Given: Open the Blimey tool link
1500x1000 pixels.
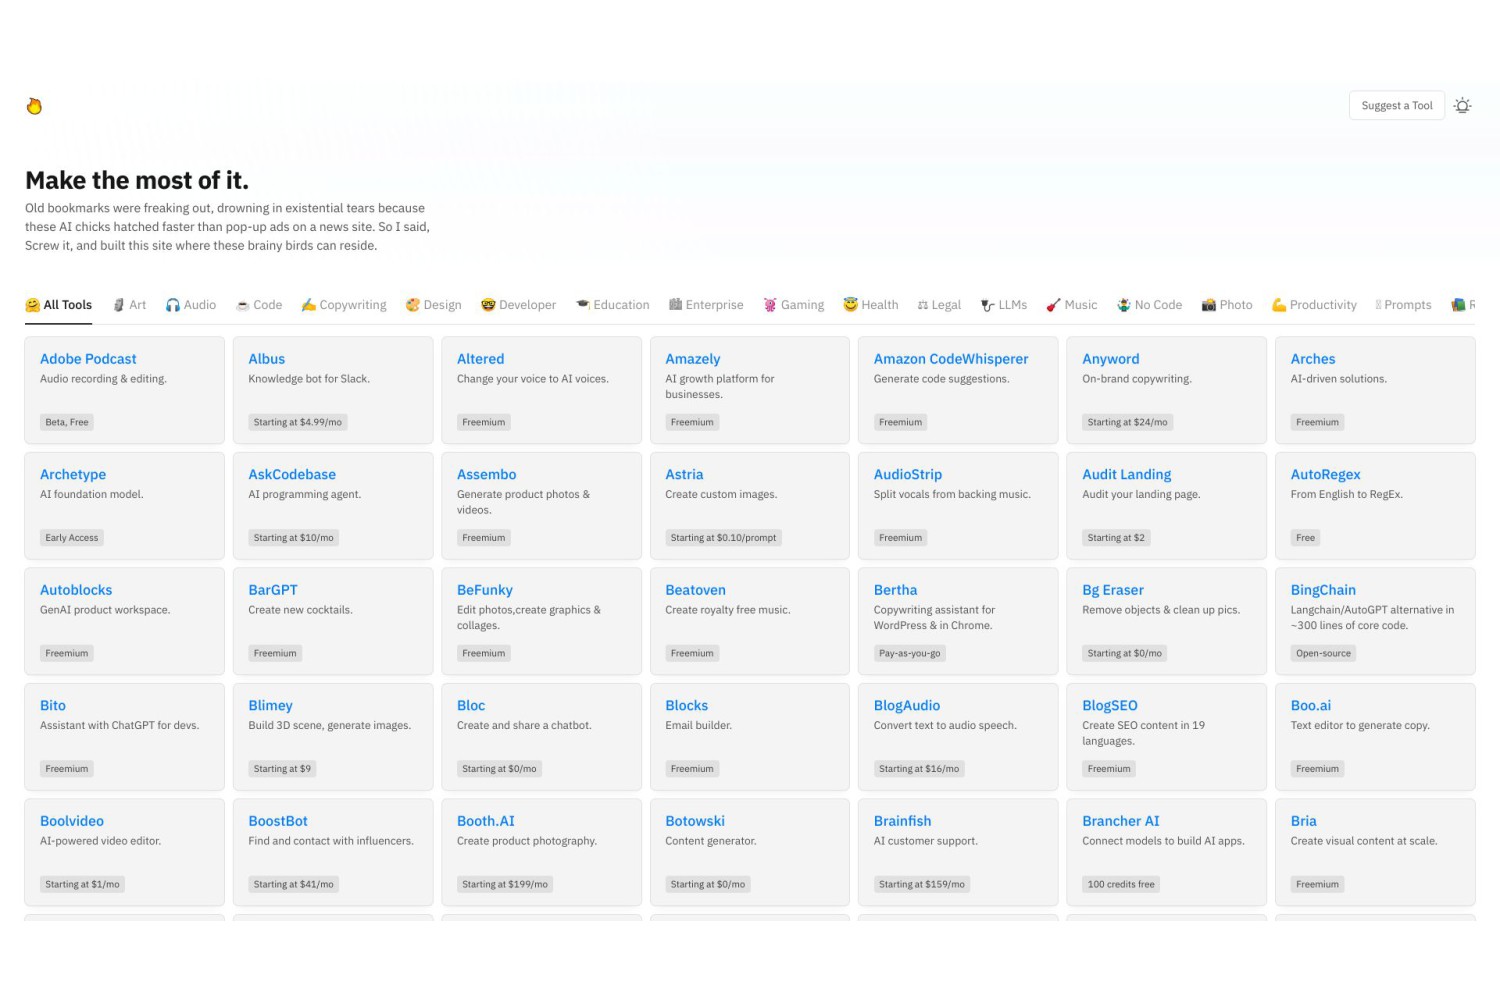Looking at the screenshot, I should pos(271,706).
